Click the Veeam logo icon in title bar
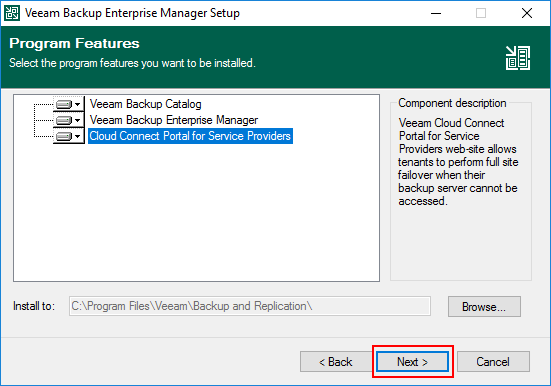 [12, 13]
